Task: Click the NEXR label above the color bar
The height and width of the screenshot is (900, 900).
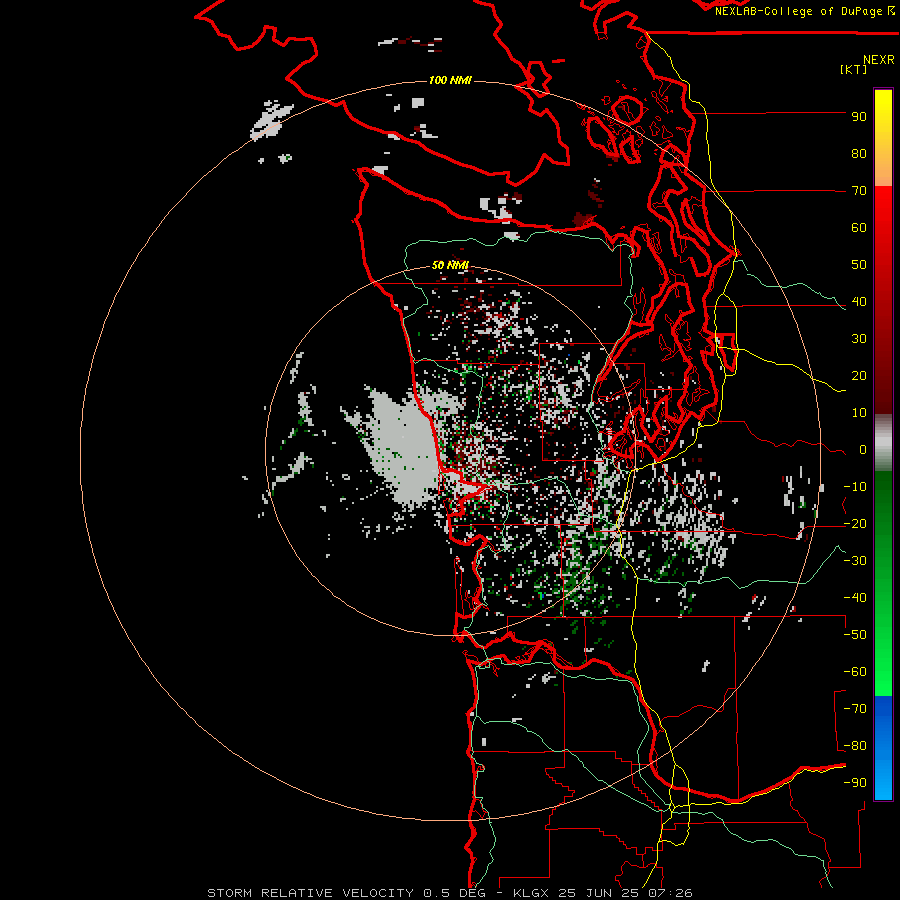Action: click(x=879, y=60)
